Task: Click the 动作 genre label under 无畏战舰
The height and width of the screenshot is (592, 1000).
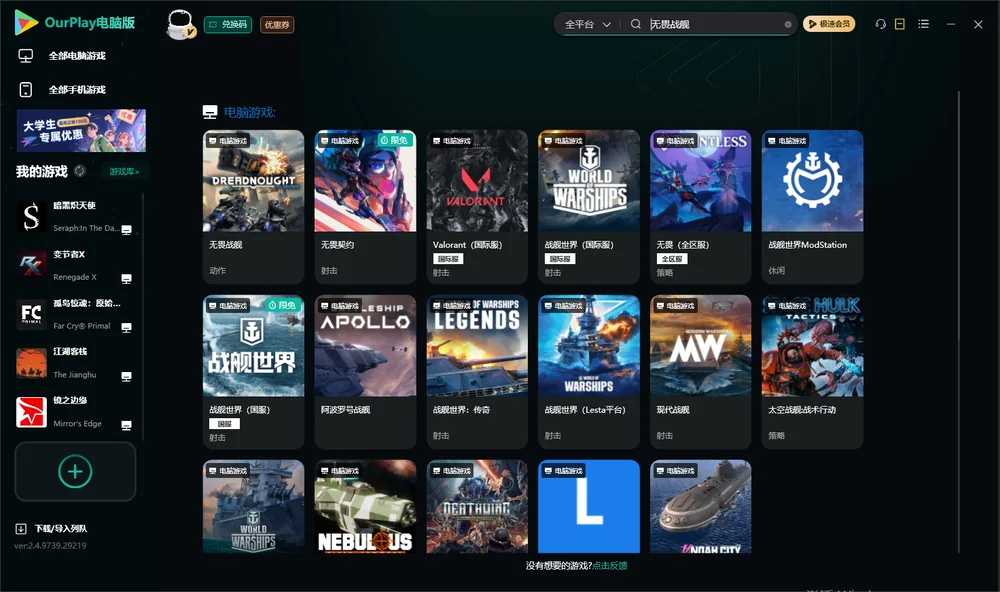Action: [217, 270]
